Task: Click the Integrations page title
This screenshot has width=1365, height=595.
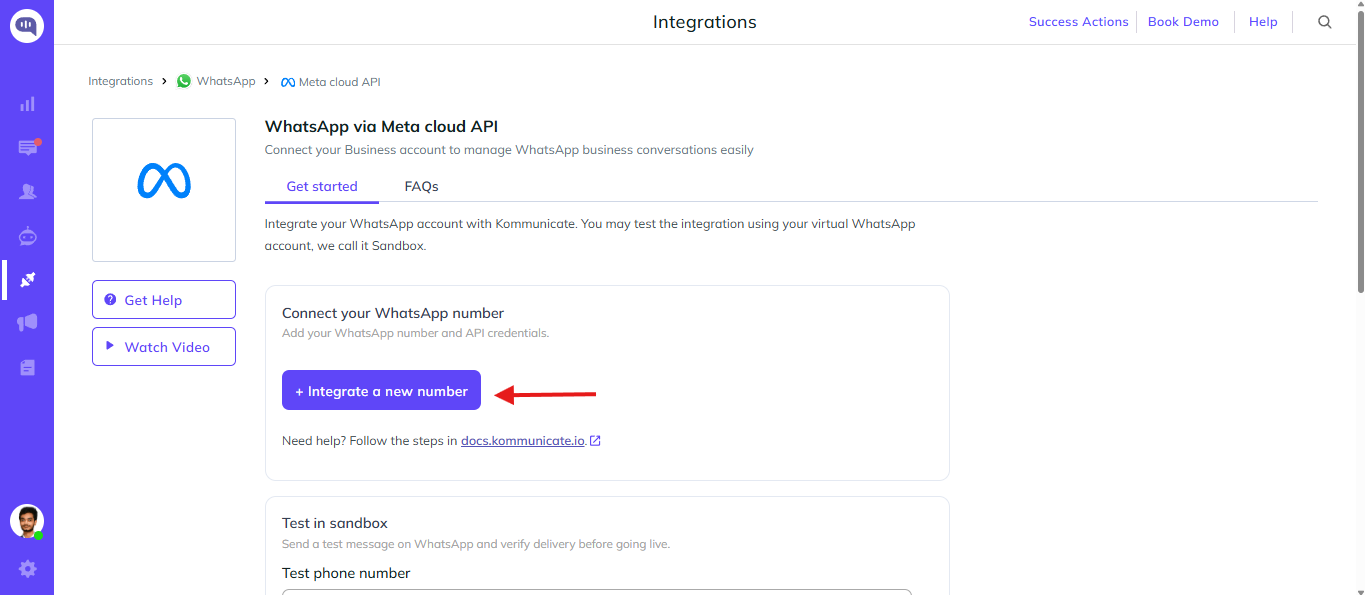Action: click(x=704, y=22)
